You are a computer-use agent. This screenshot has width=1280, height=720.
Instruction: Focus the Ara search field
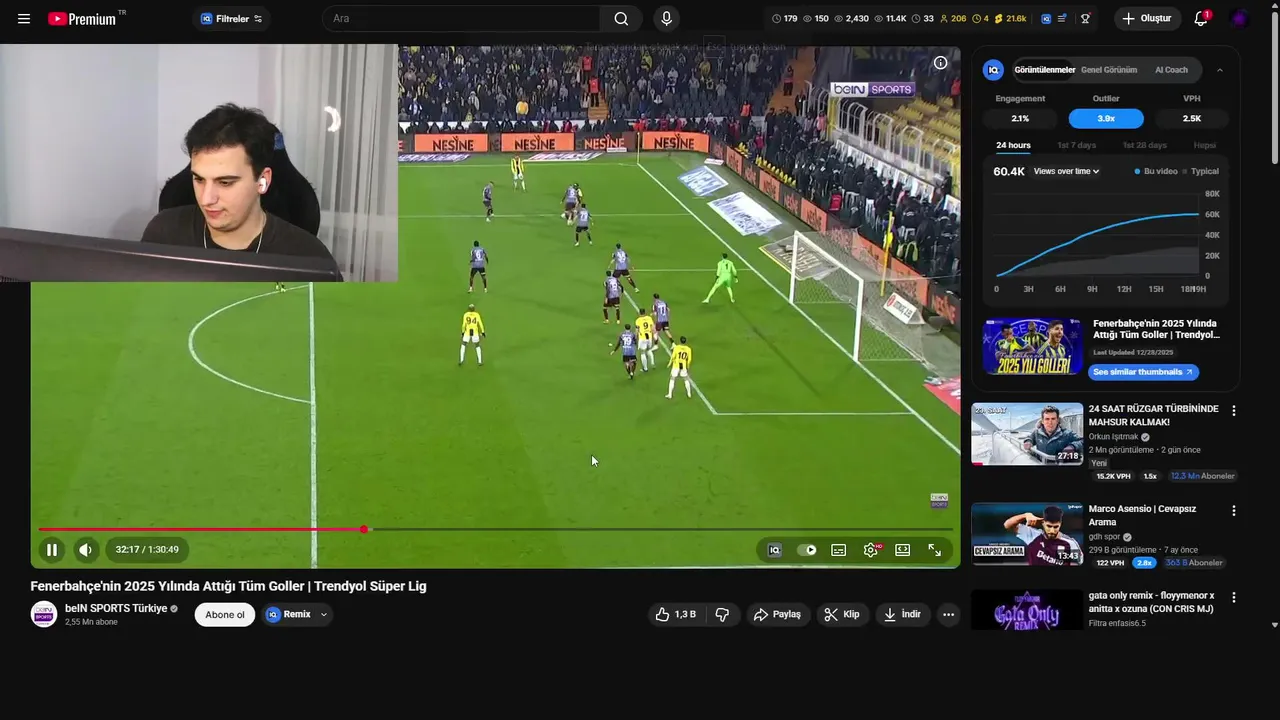[x=462, y=19]
